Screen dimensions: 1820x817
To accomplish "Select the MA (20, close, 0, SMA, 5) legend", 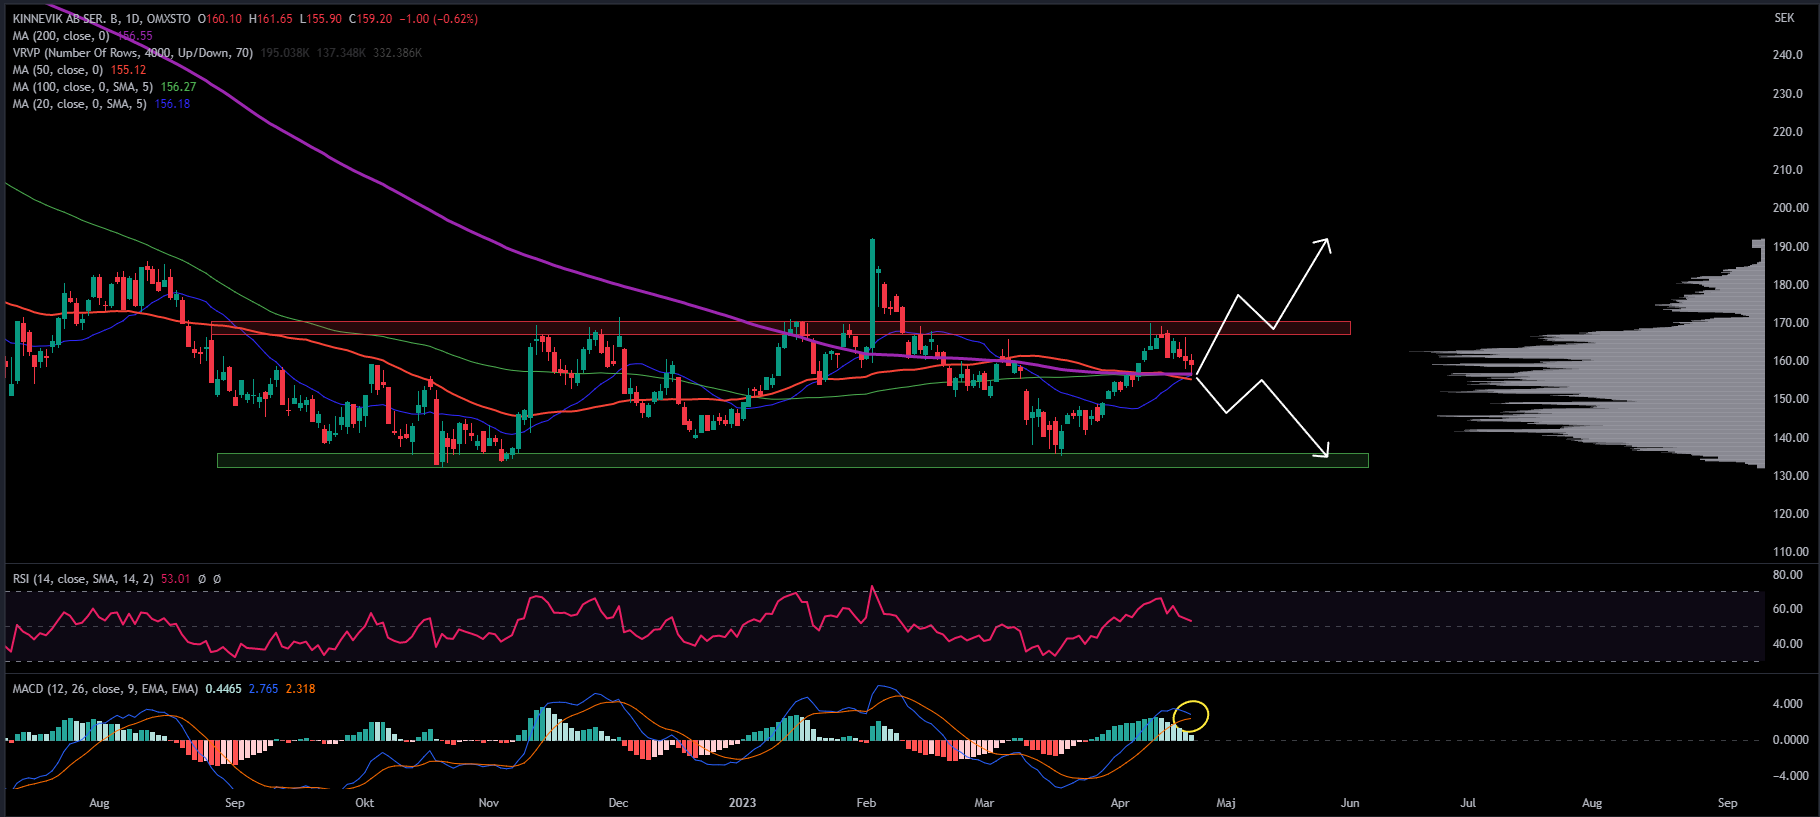I will (79, 104).
